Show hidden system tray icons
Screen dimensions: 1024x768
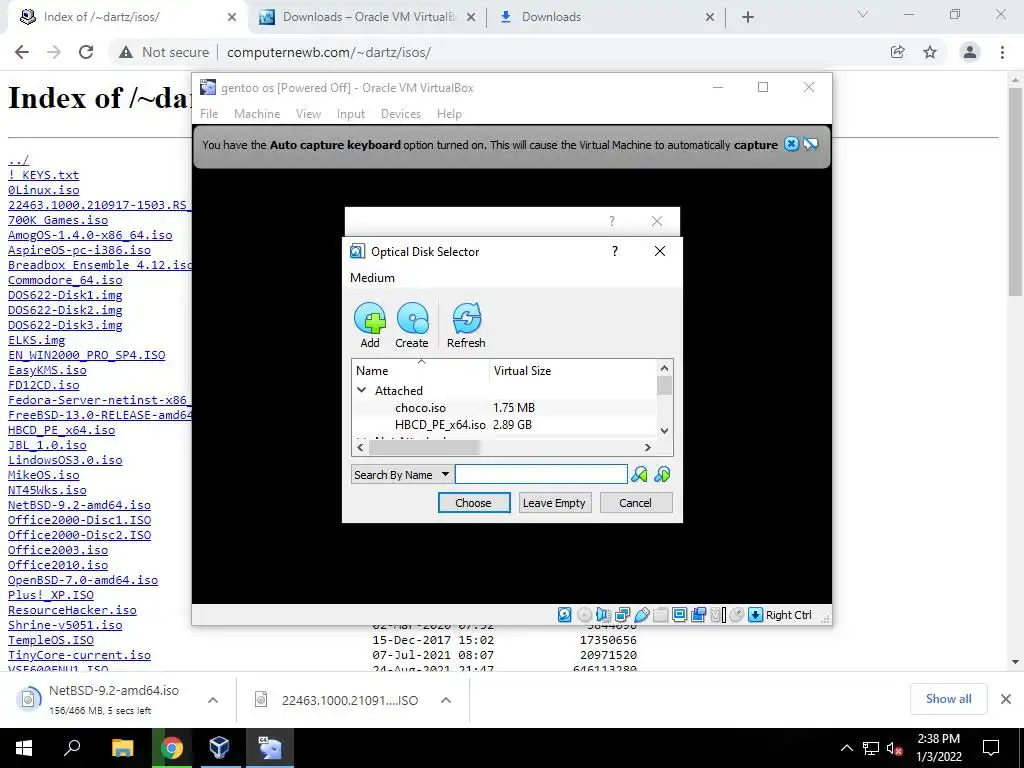(x=846, y=748)
